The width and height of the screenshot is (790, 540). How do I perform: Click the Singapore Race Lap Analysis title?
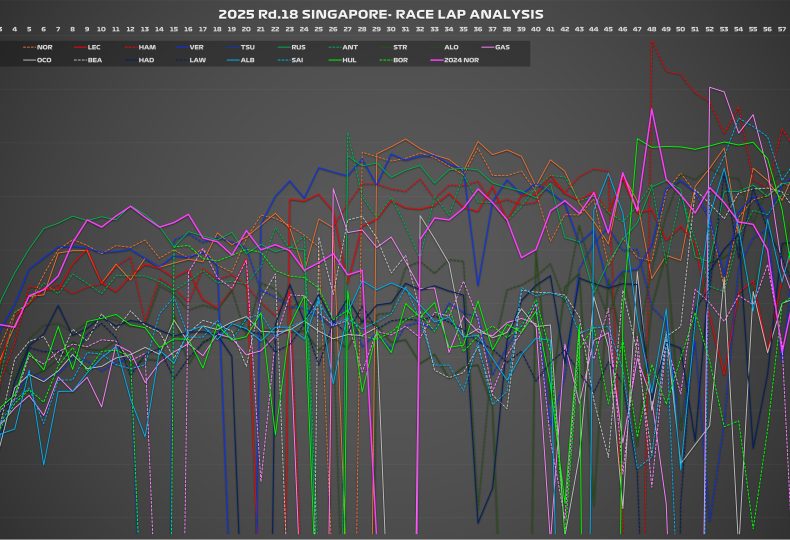(x=381, y=14)
